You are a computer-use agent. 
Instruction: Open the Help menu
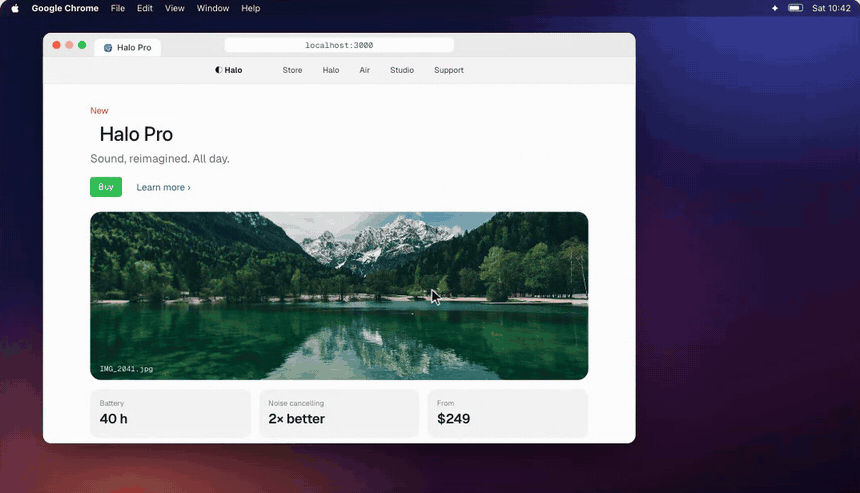click(x=251, y=8)
